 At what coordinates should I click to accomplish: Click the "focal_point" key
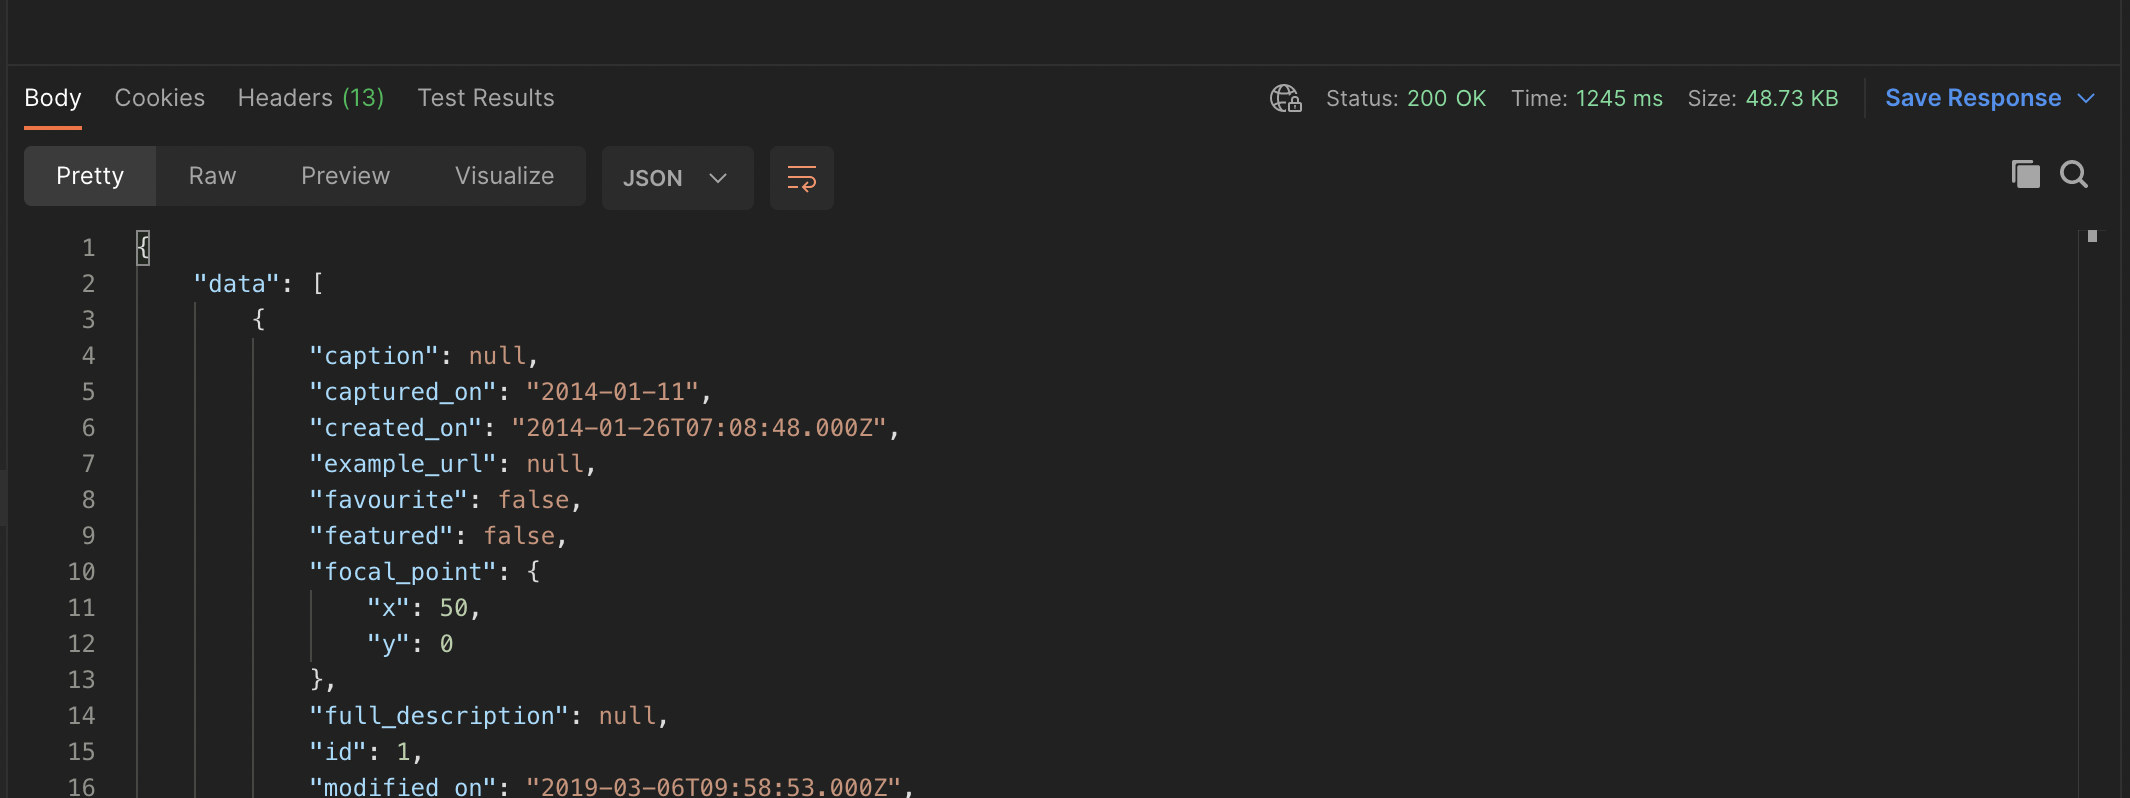coord(403,572)
